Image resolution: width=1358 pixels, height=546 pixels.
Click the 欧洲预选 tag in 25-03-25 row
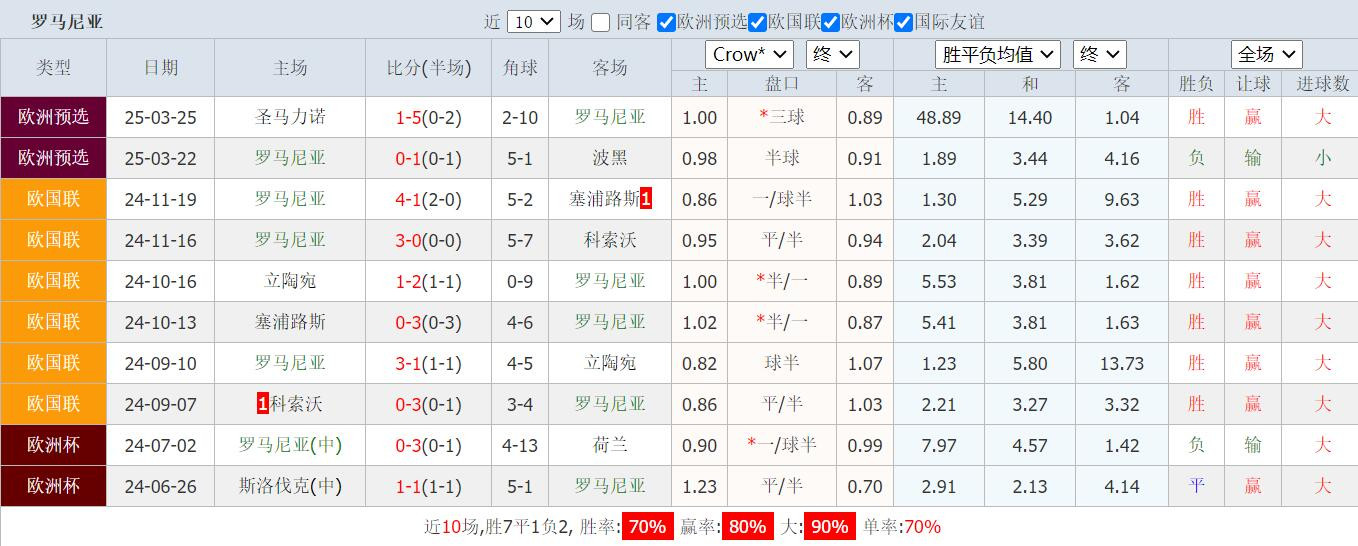click(54, 117)
